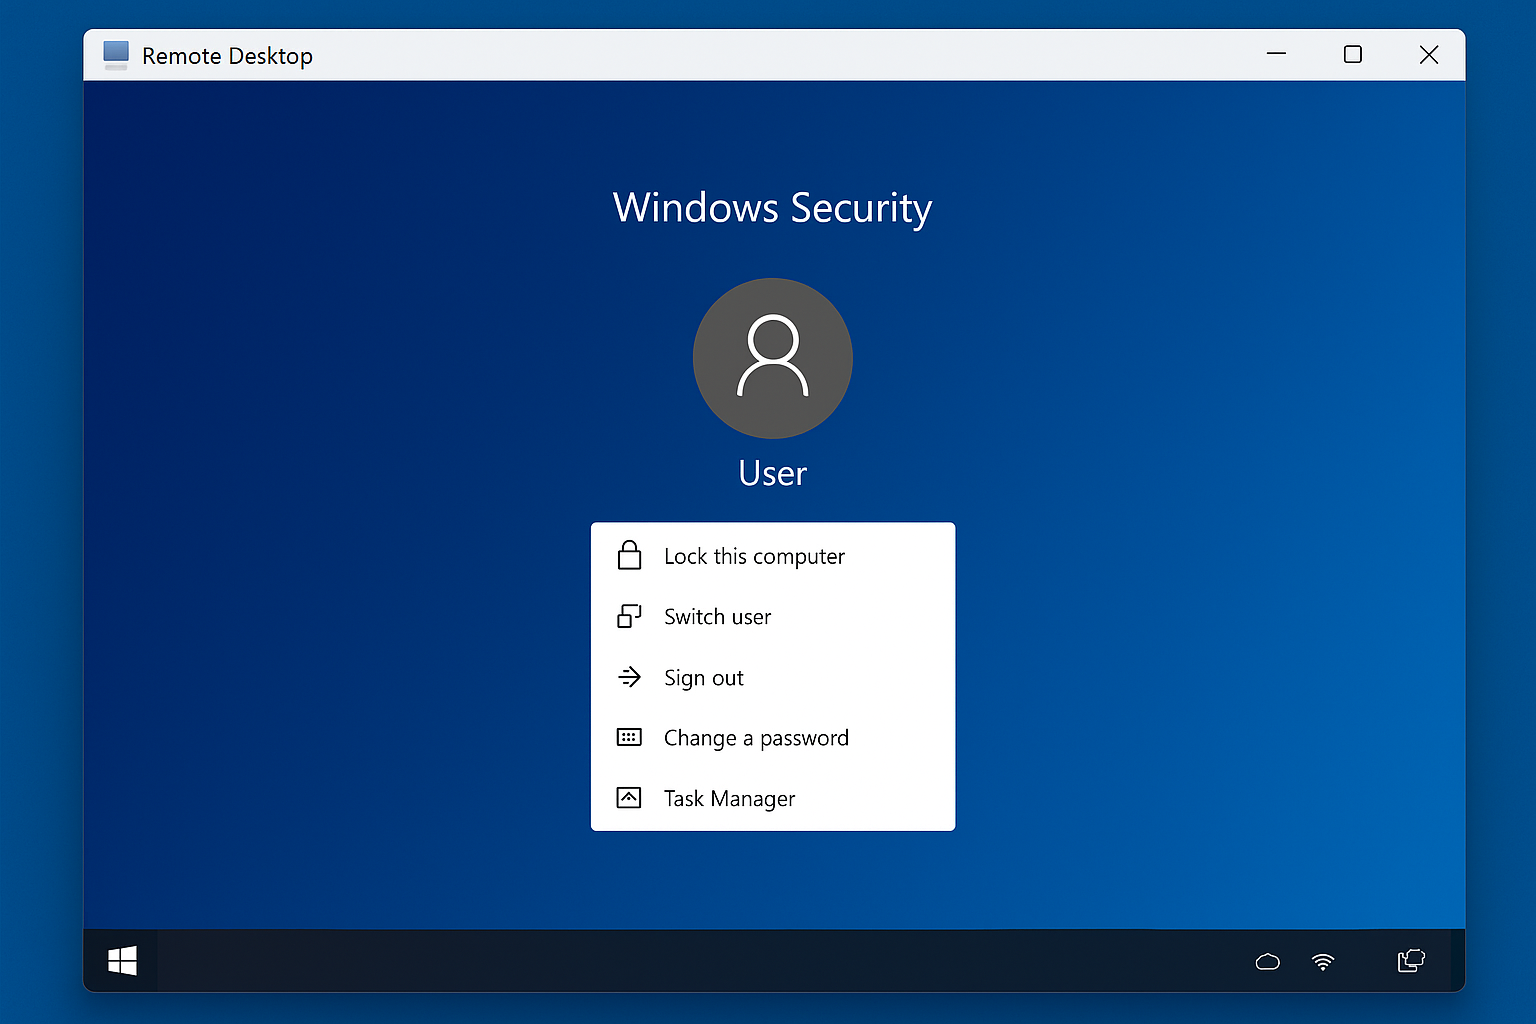Choose Change a password
Image resolution: width=1536 pixels, height=1024 pixels.
click(756, 738)
